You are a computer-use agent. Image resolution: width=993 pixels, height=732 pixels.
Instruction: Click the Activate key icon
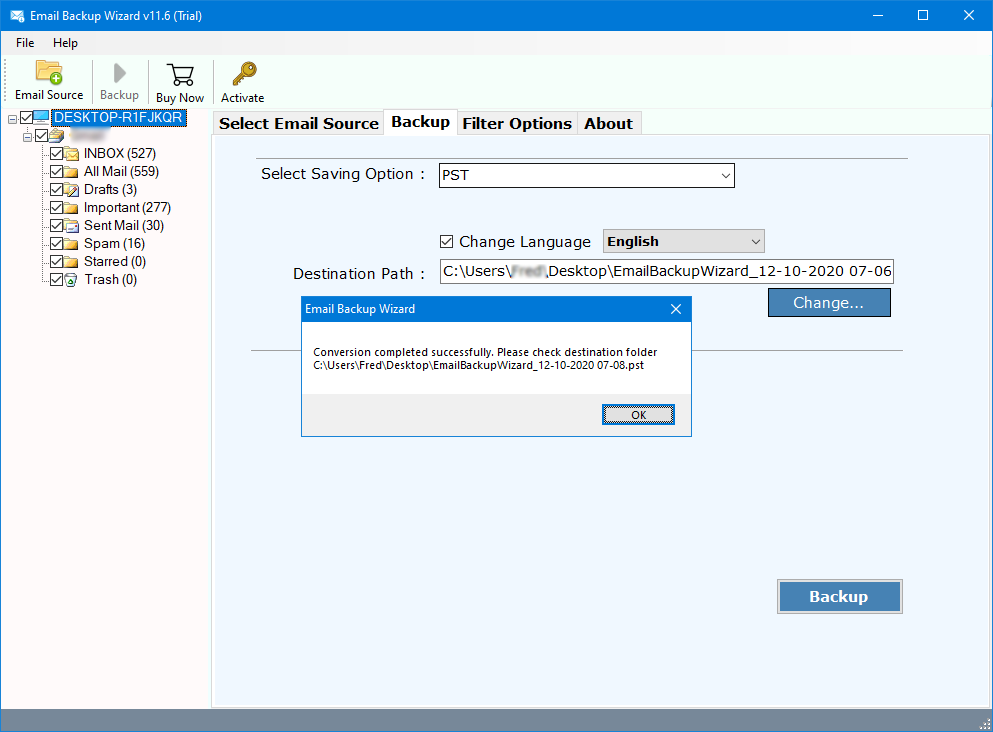pos(244,73)
